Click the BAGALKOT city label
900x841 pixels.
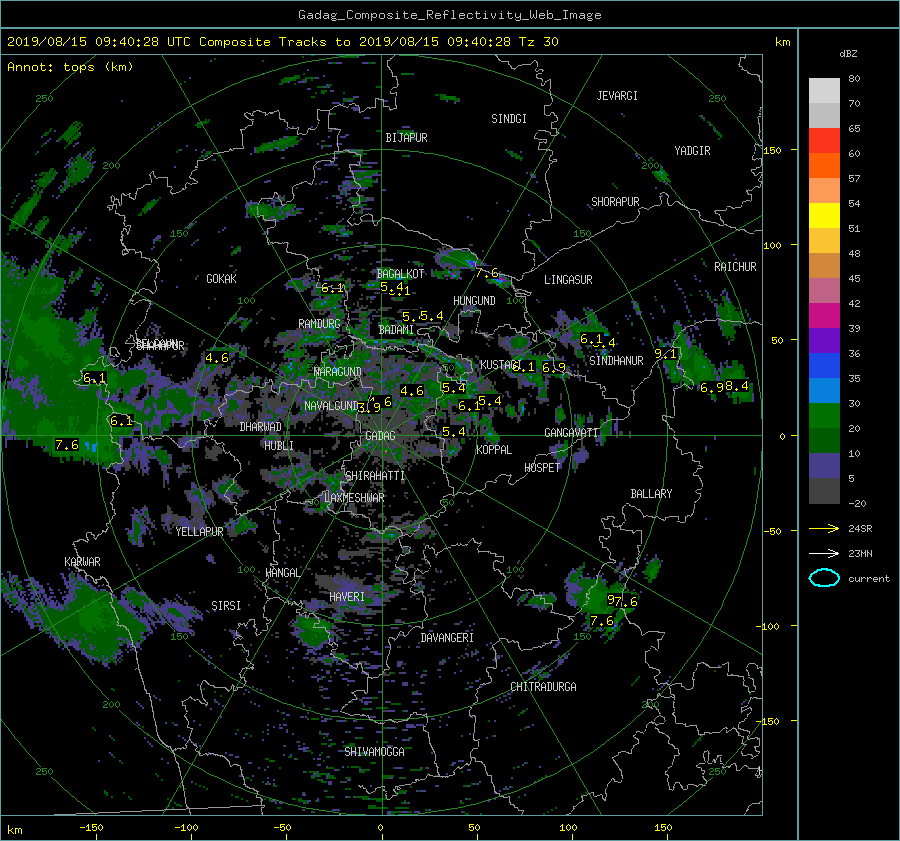pos(400,274)
